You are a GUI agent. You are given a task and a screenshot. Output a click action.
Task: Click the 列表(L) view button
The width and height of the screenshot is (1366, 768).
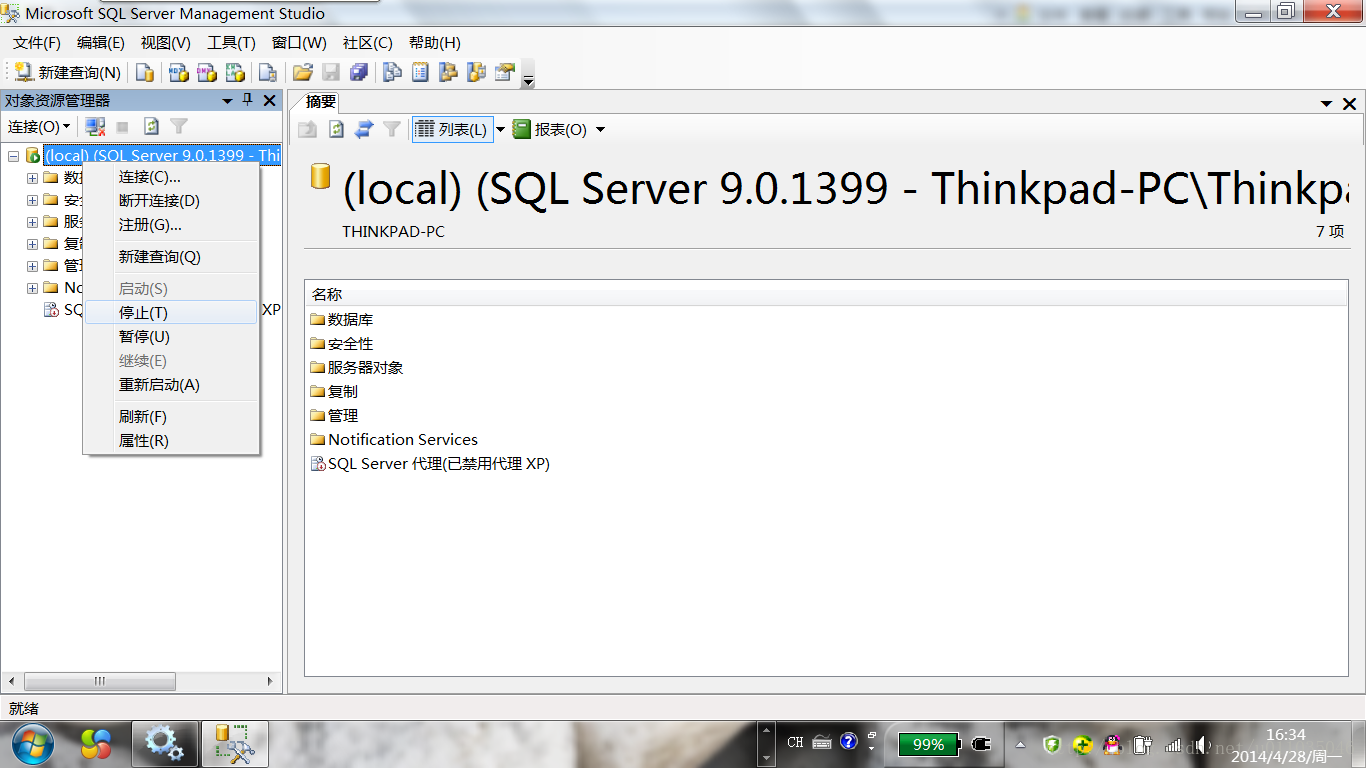coord(452,129)
